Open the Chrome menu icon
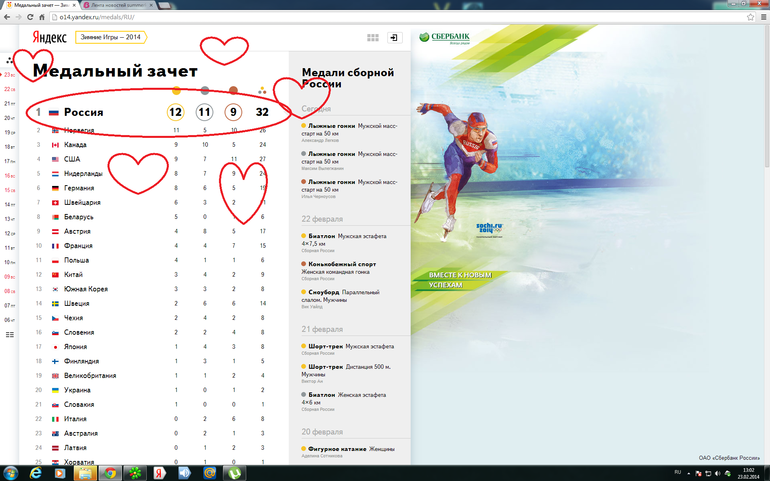 click(x=764, y=17)
